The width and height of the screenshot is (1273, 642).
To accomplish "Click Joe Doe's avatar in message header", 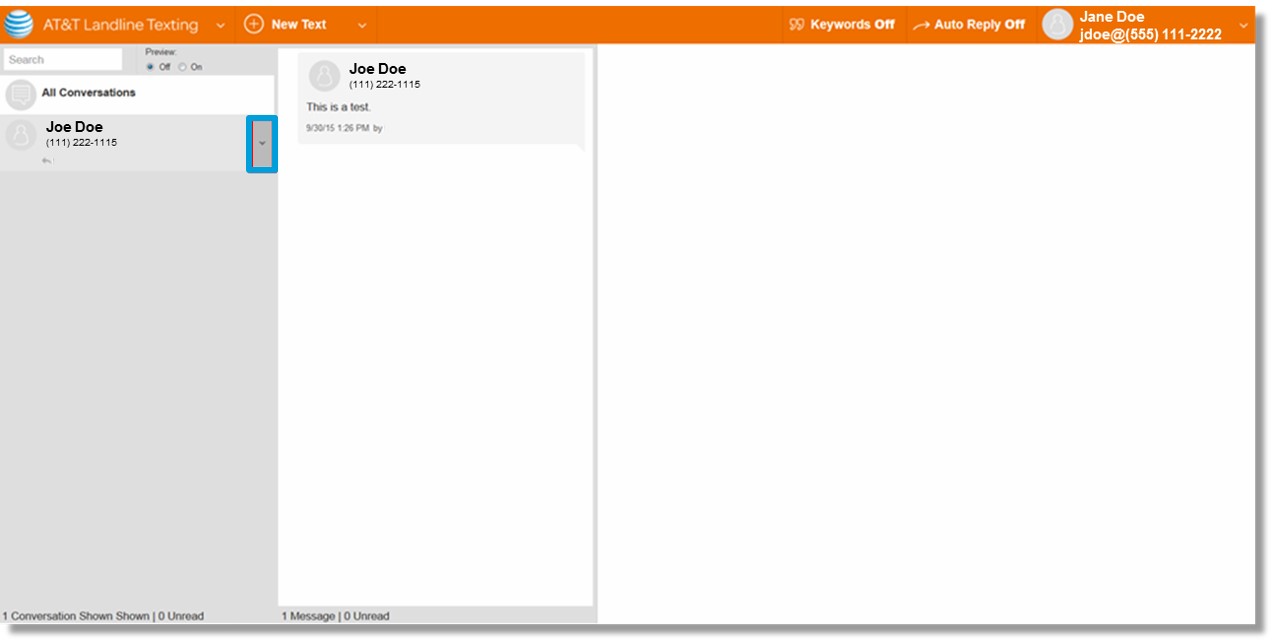I will (324, 76).
